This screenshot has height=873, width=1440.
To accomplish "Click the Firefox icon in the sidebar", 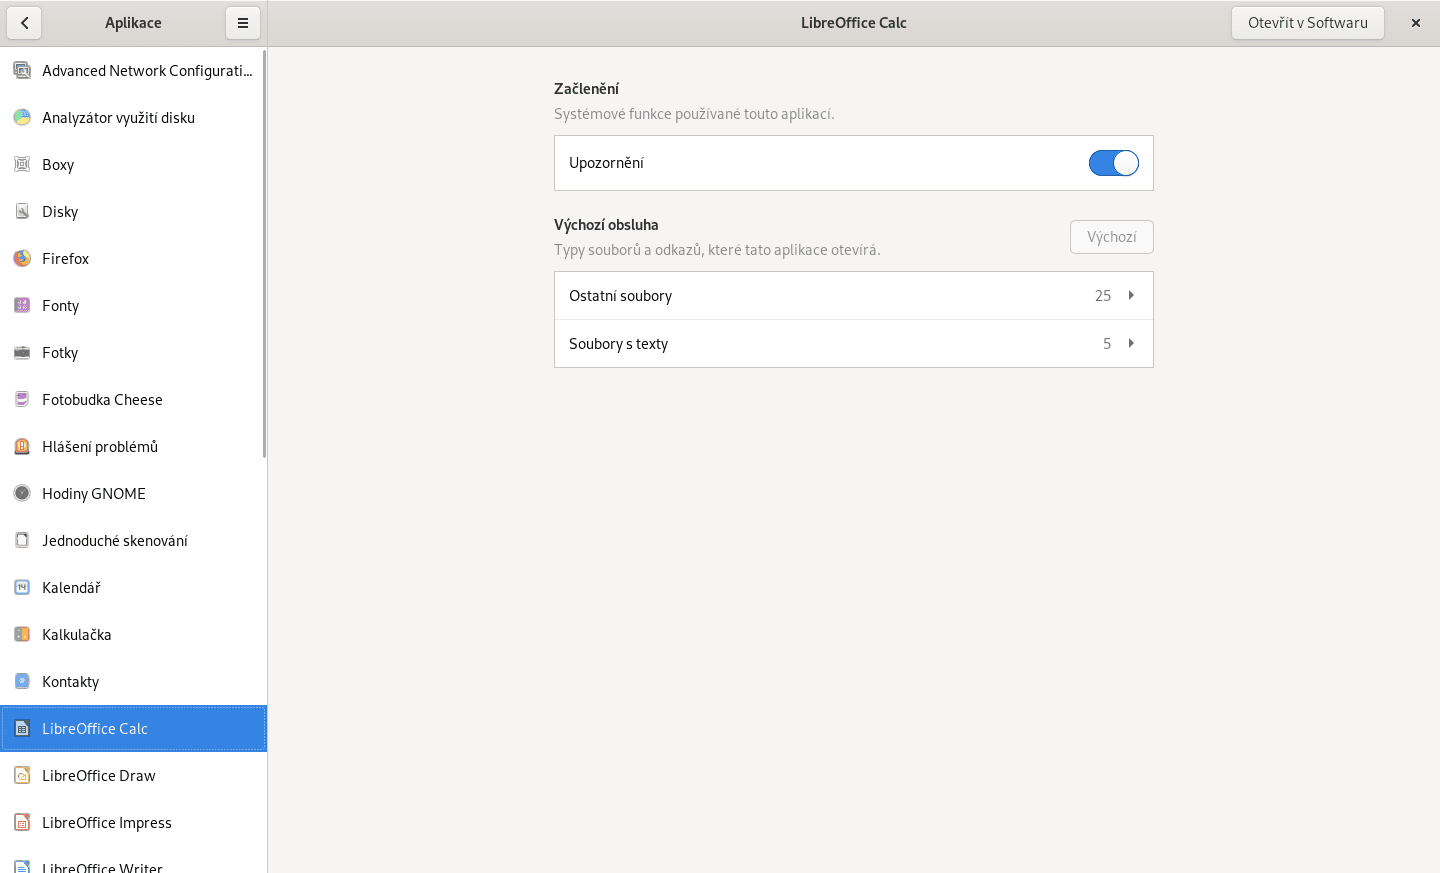I will pos(22,258).
